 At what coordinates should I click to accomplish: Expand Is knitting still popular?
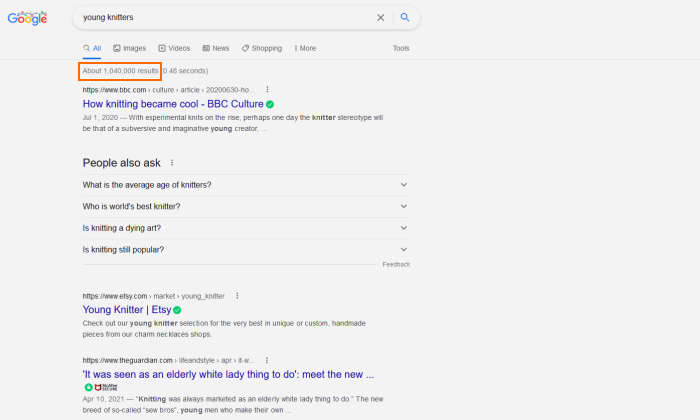pyautogui.click(x=246, y=250)
